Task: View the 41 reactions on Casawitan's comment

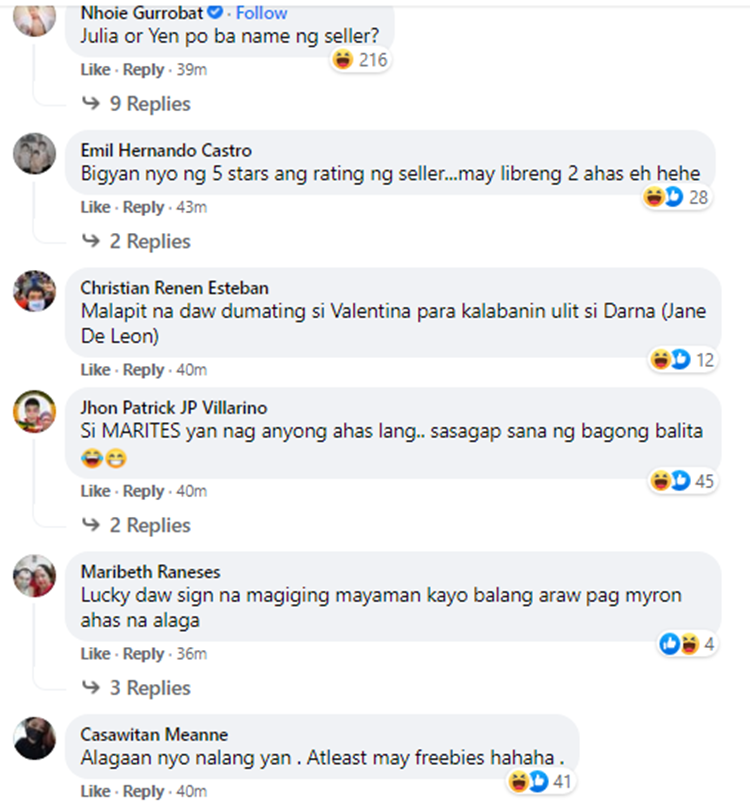Action: coord(540,781)
